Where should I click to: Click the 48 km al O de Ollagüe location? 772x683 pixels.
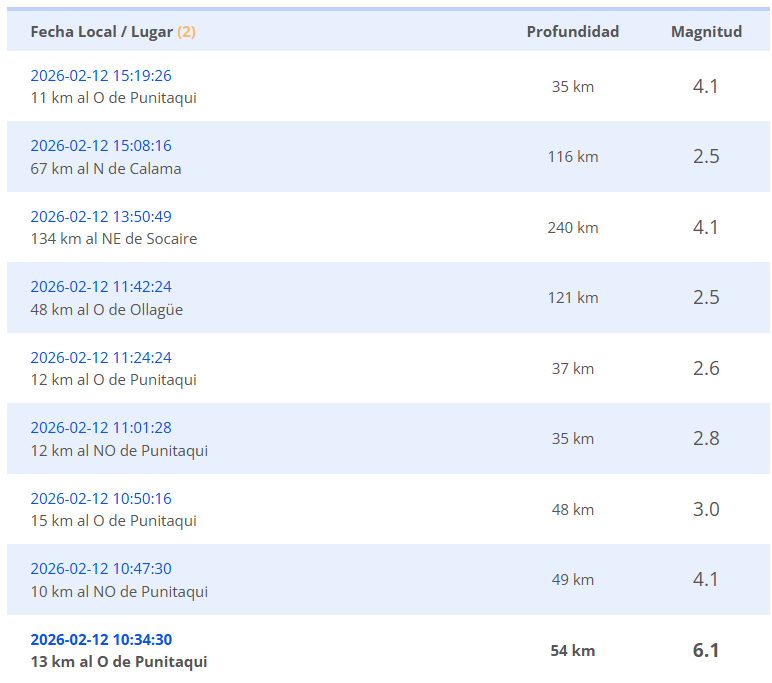[107, 310]
